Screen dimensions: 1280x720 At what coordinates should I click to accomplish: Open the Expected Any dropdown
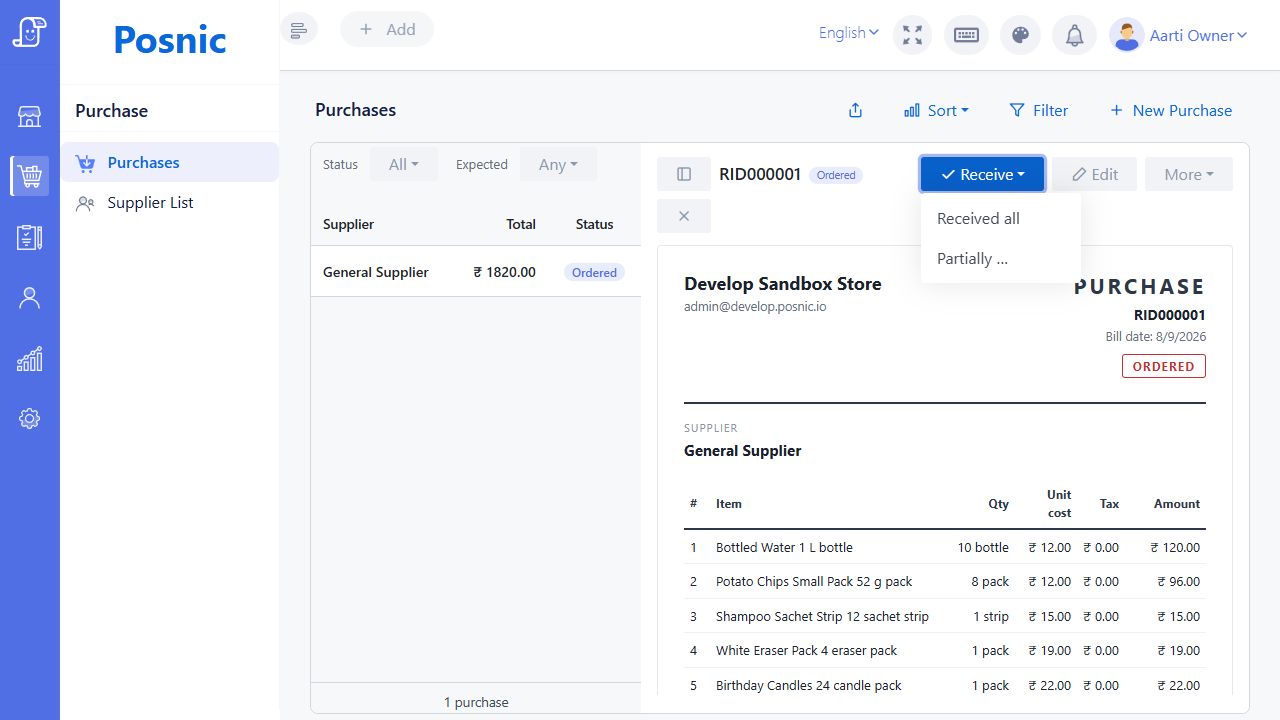[558, 164]
